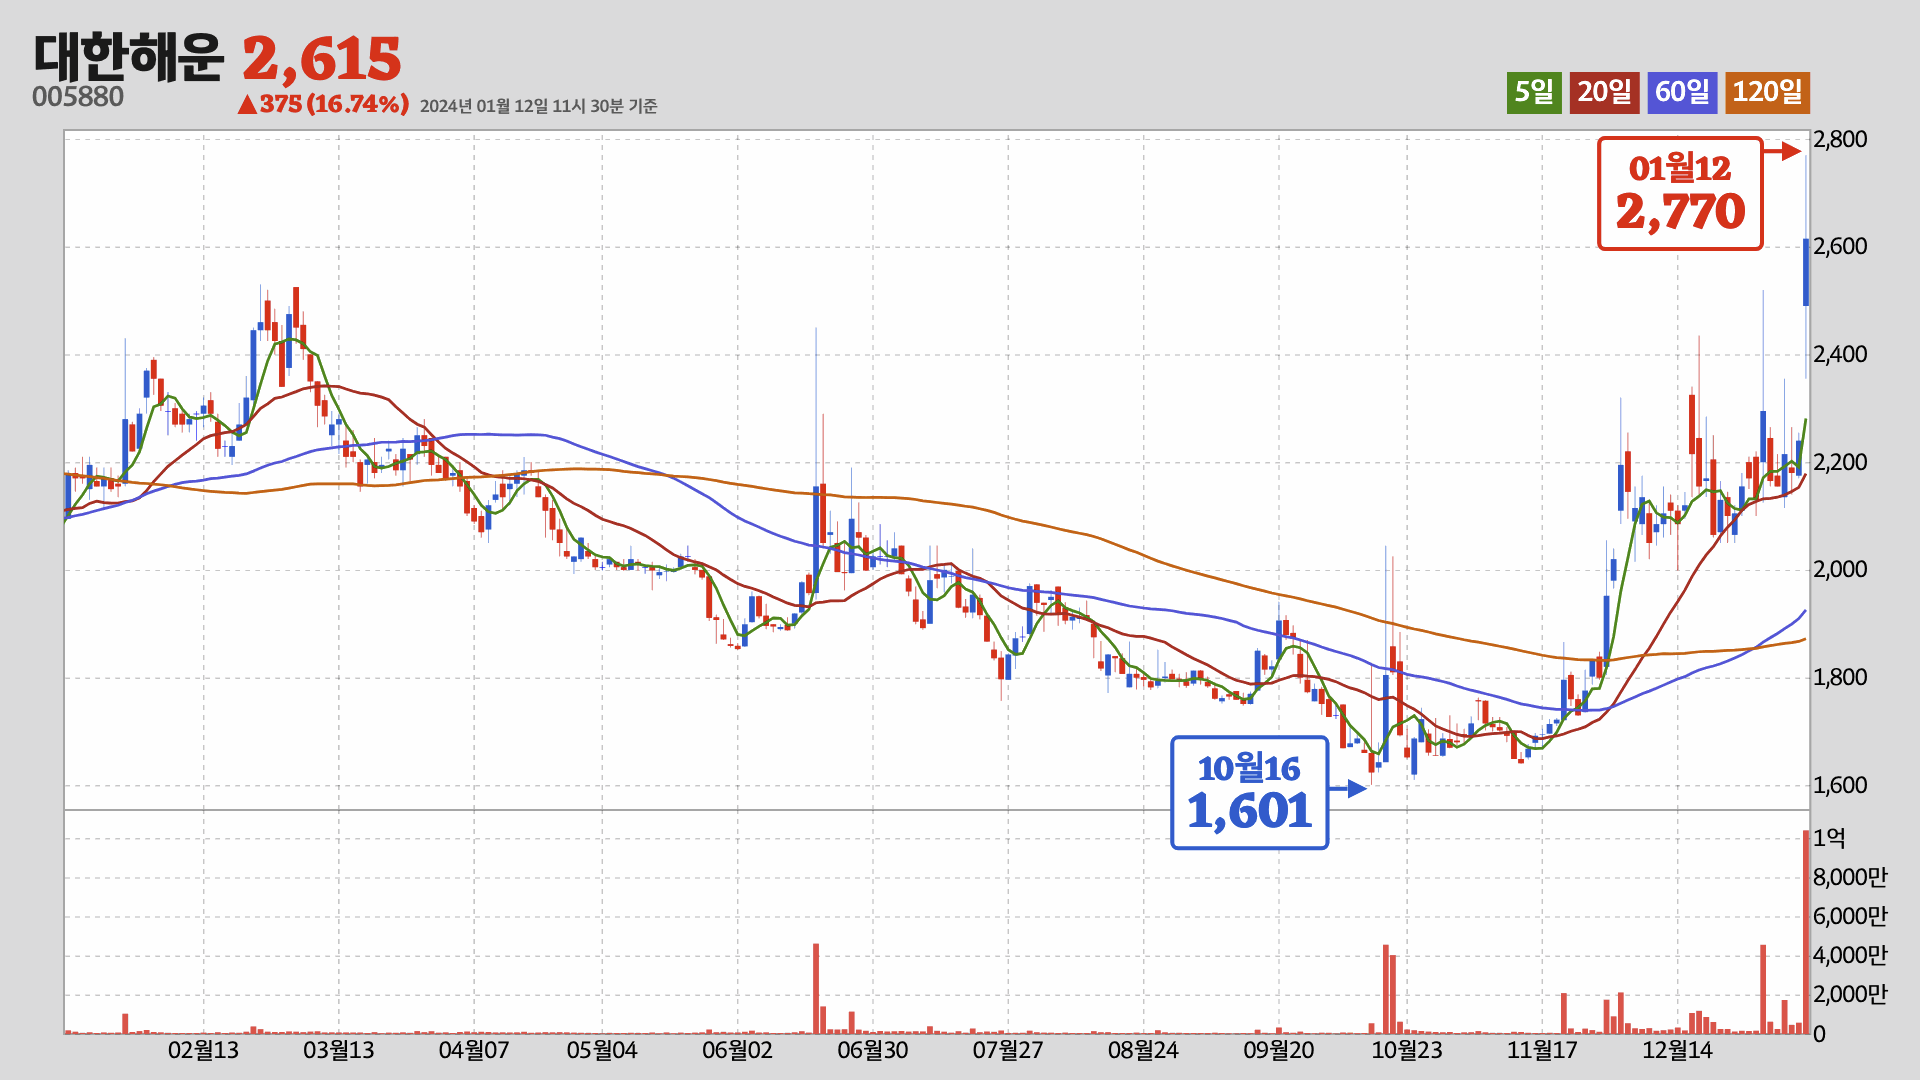Viewport: 1920px width, 1080px height.
Task: Click the 8,000만 volume axis label
Action: coord(1850,877)
